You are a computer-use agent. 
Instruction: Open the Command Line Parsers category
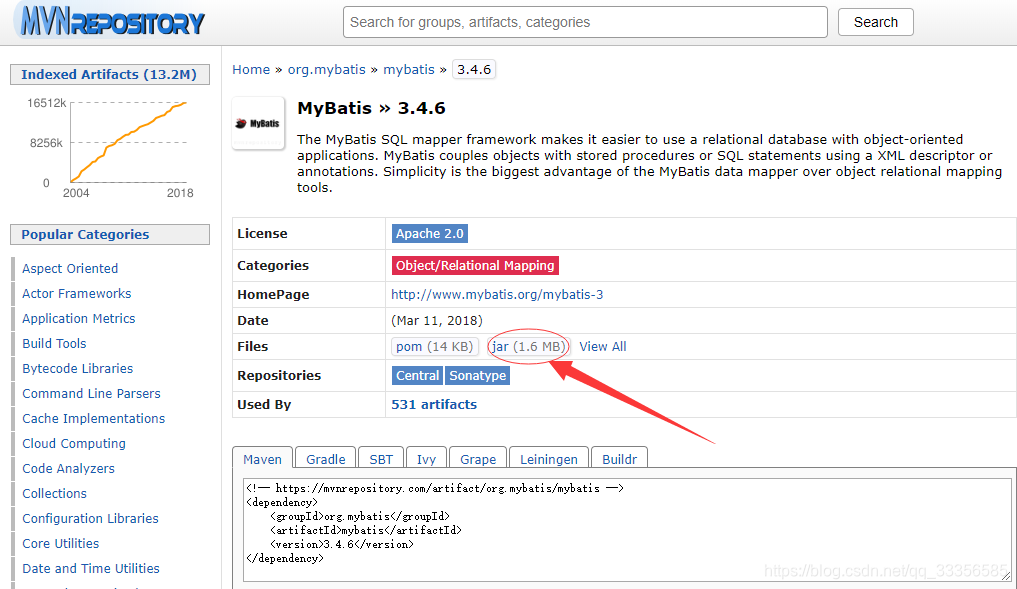[91, 393]
